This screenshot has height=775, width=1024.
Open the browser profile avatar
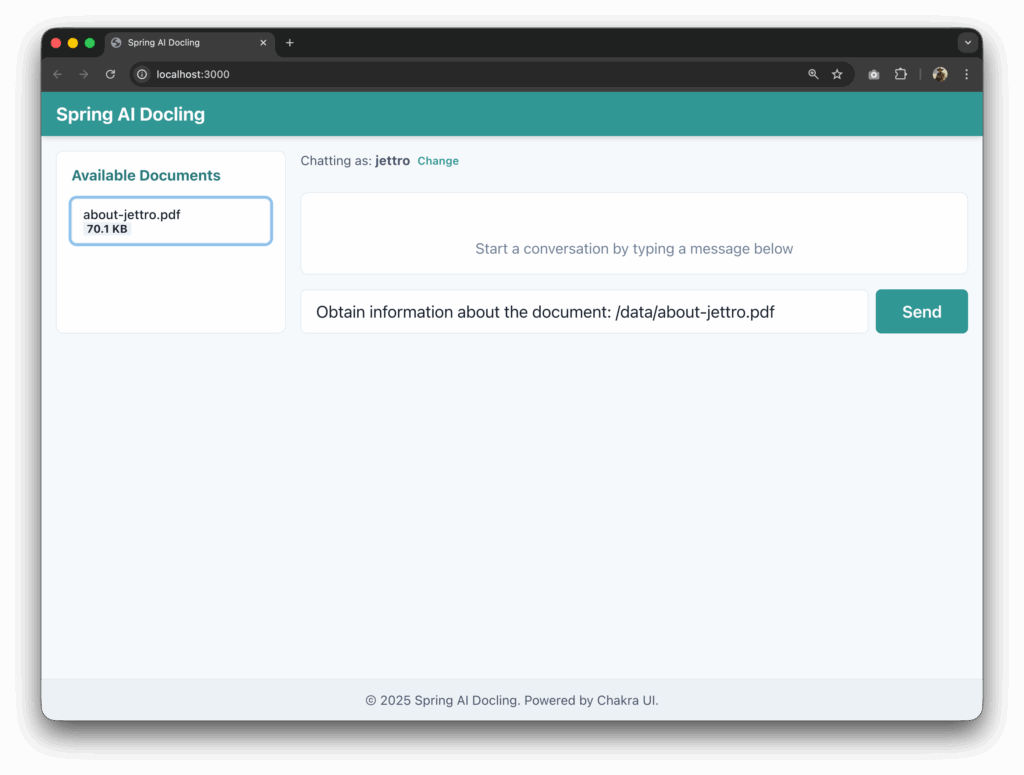938,74
